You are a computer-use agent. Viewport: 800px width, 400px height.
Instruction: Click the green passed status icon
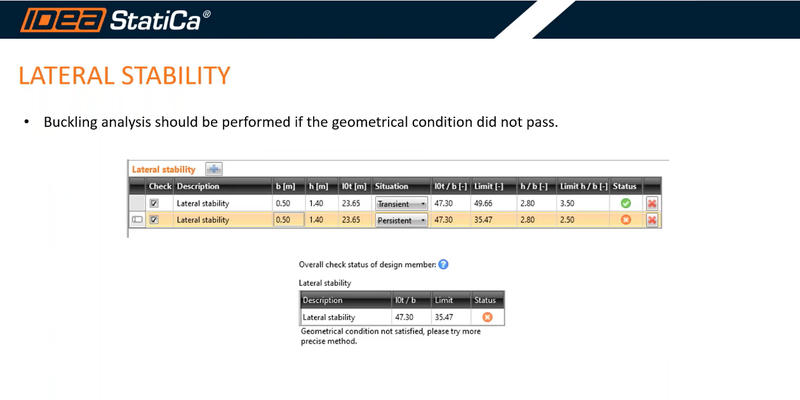(x=626, y=203)
